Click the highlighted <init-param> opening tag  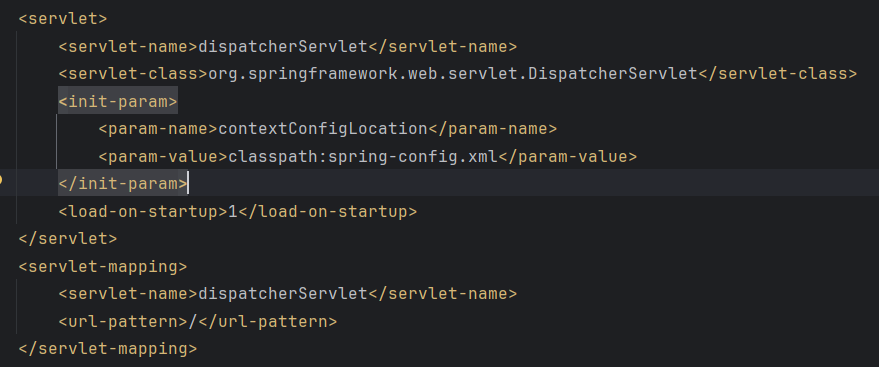pyautogui.click(x=118, y=101)
